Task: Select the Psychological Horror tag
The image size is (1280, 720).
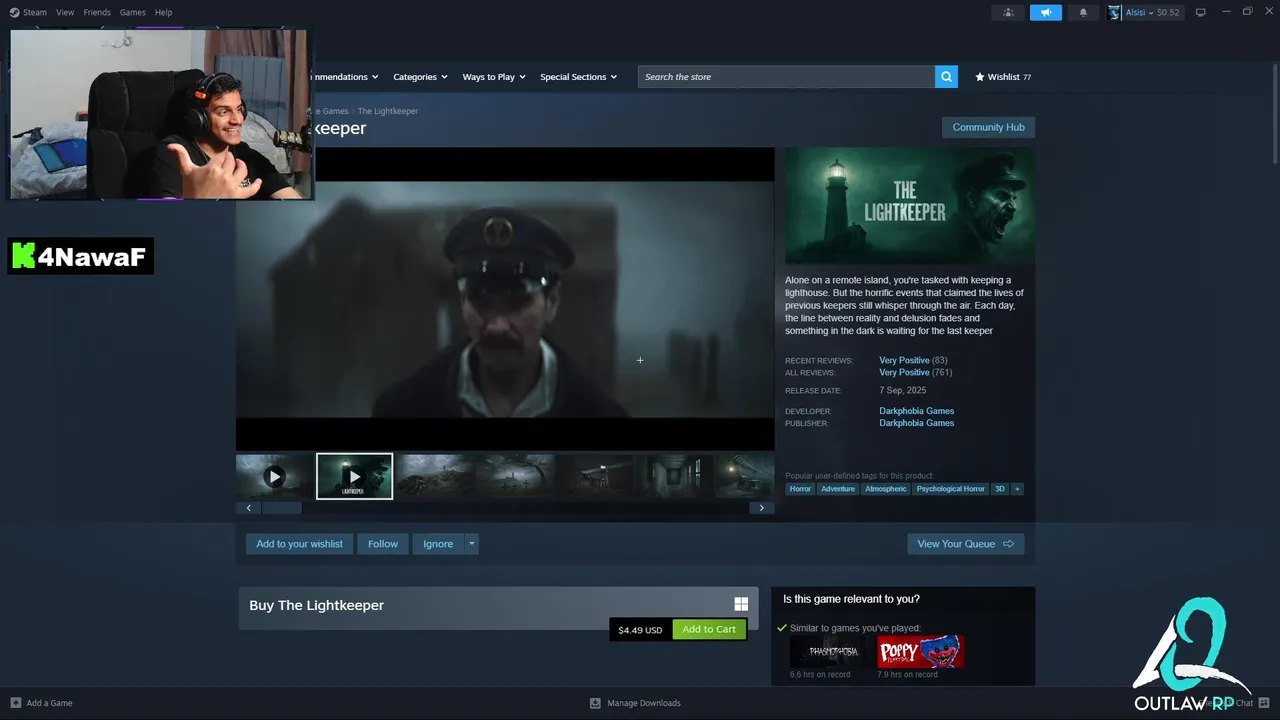Action: [x=950, y=489]
